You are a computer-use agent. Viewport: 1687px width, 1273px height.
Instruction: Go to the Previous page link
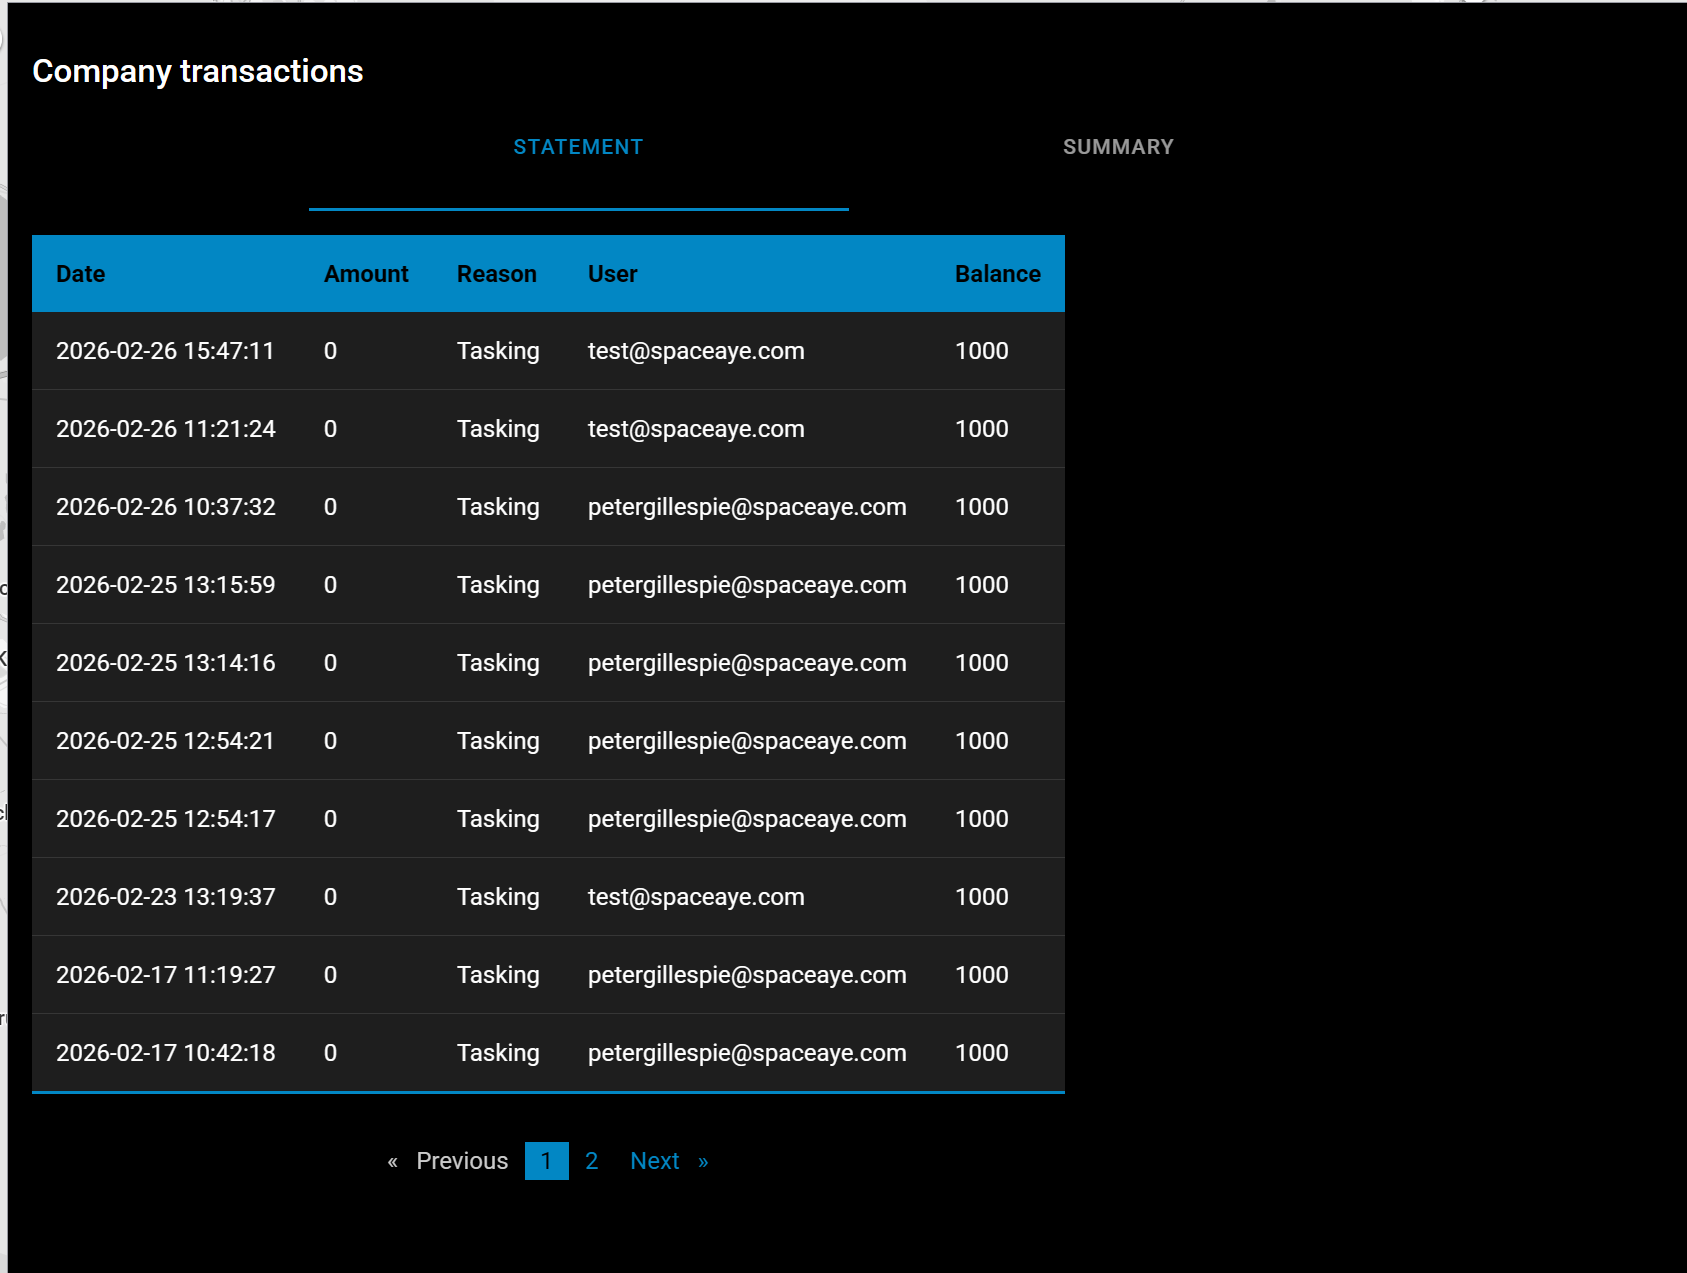pyautogui.click(x=461, y=1161)
